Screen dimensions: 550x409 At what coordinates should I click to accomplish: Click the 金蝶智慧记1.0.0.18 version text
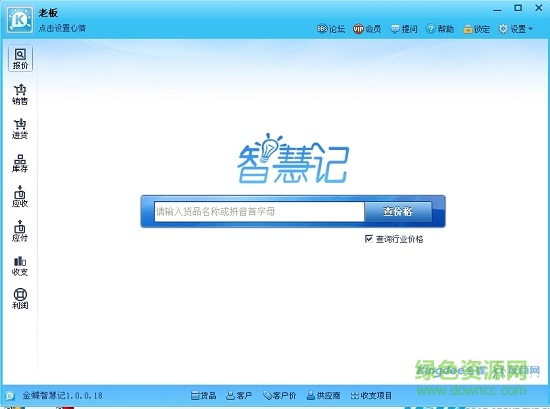(x=62, y=396)
